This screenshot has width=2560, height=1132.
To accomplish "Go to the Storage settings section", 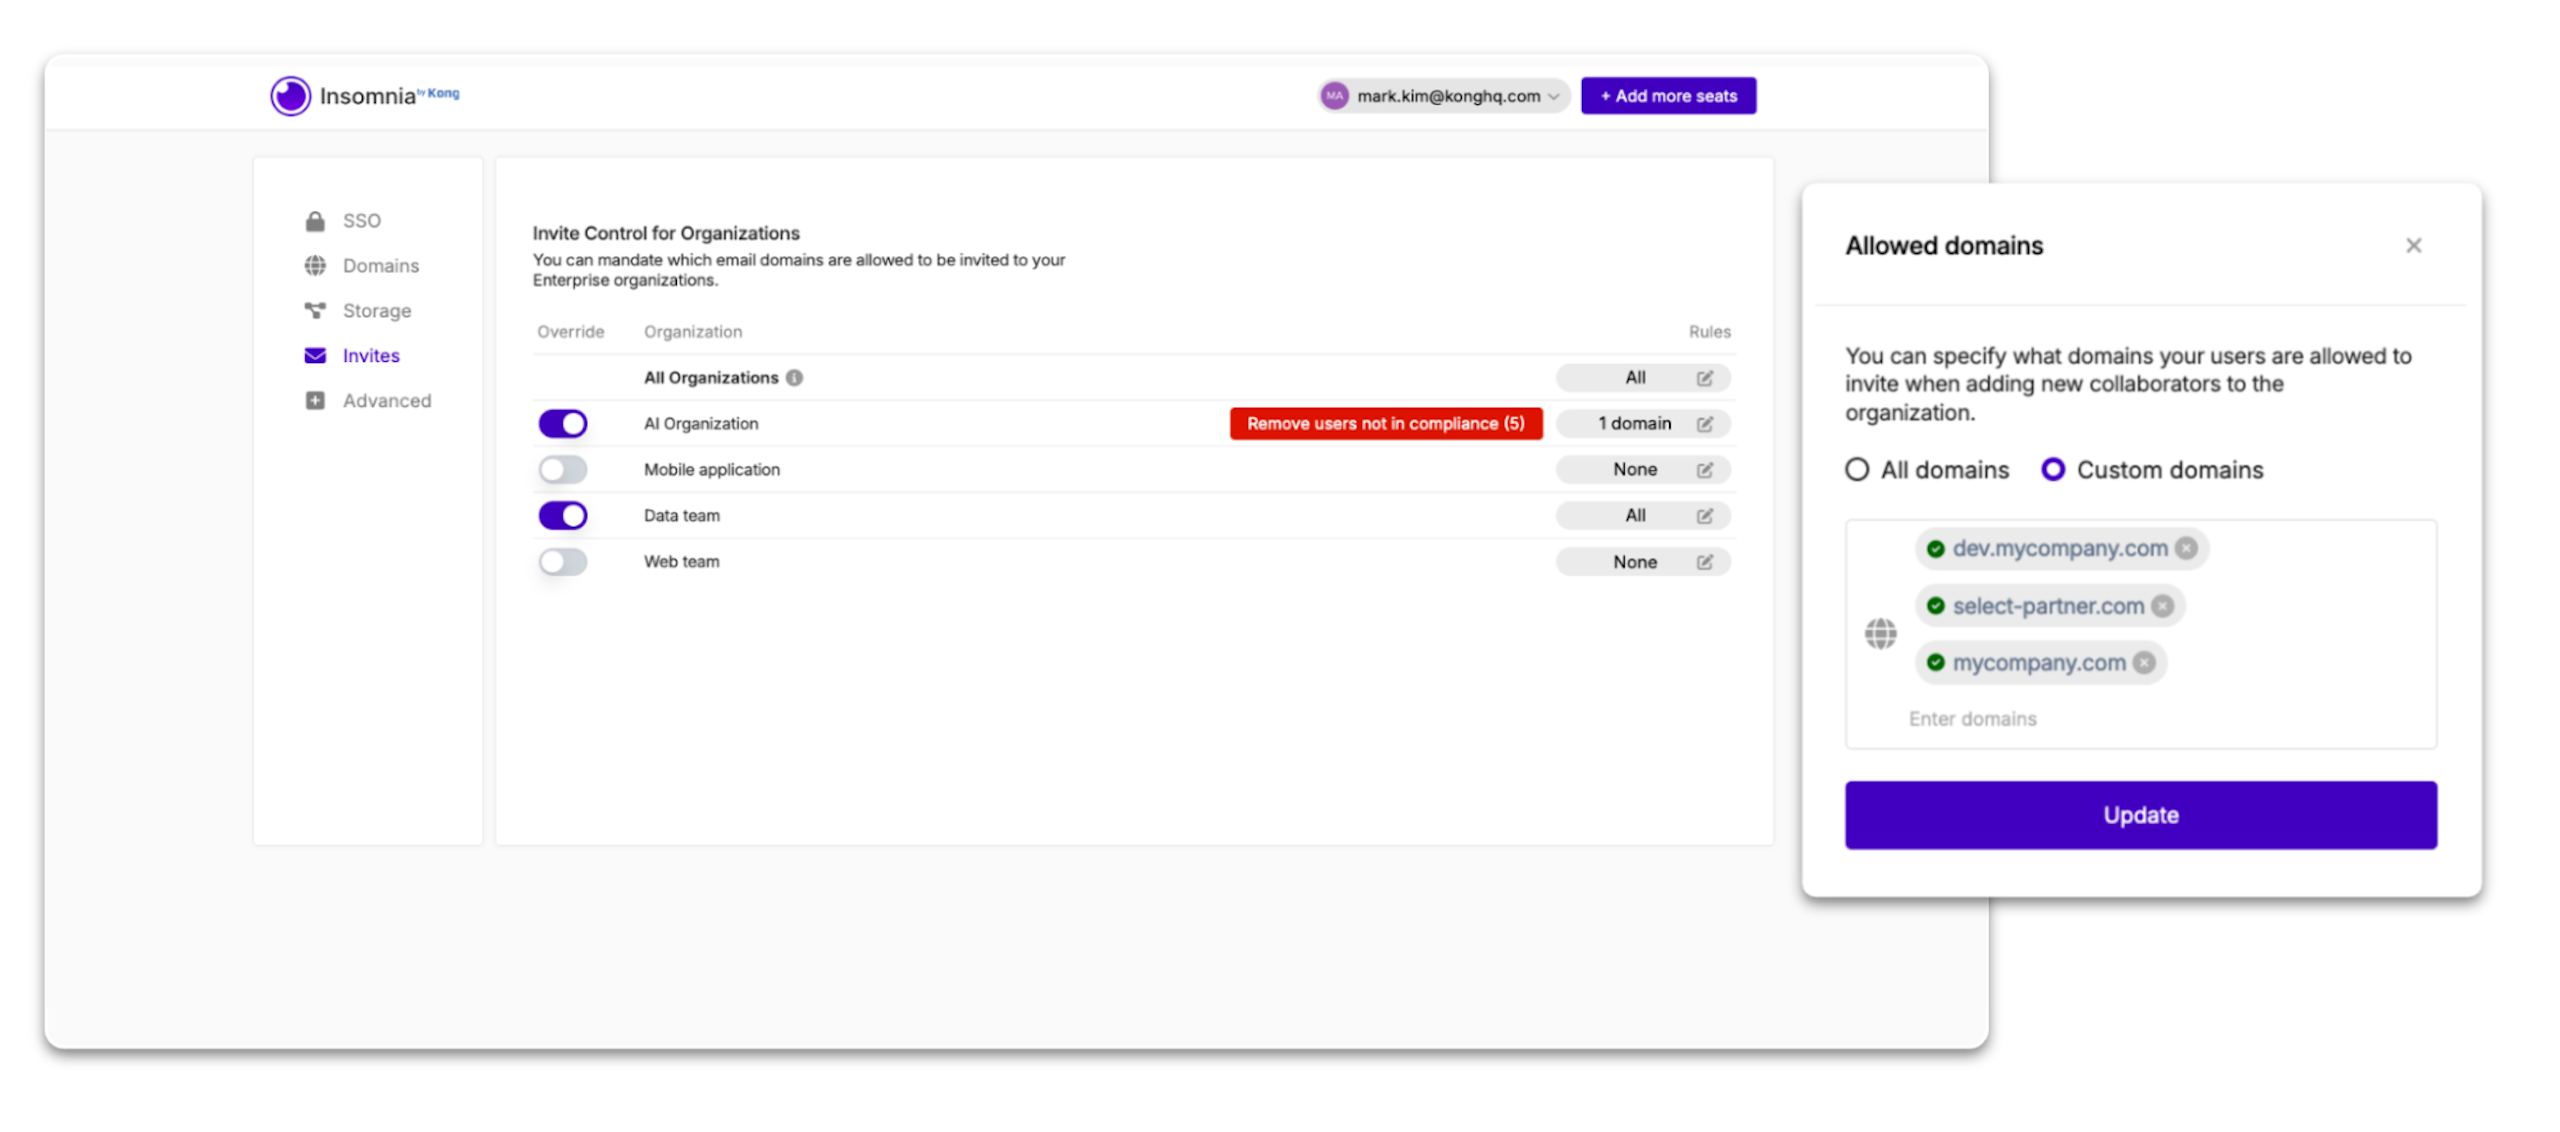I will coord(375,311).
